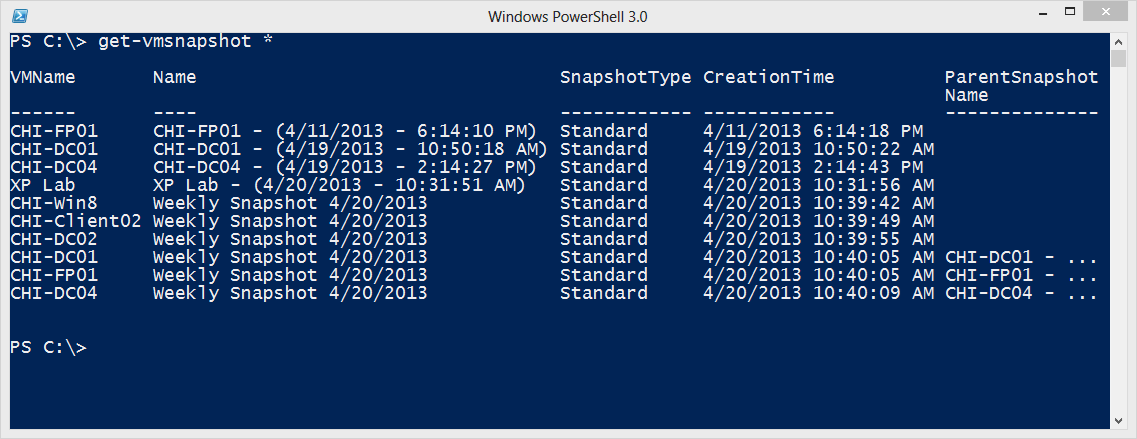Click parent snapshot CHI-DC04 - ... entry
The width and height of the screenshot is (1137, 439).
click(1022, 293)
